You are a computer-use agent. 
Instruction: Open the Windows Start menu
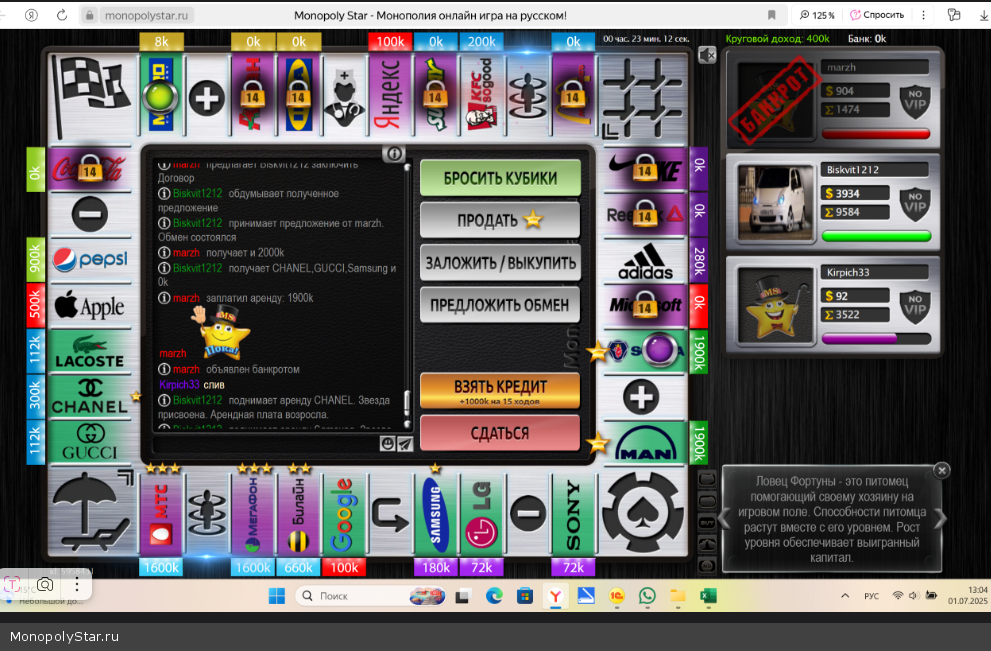point(277,596)
